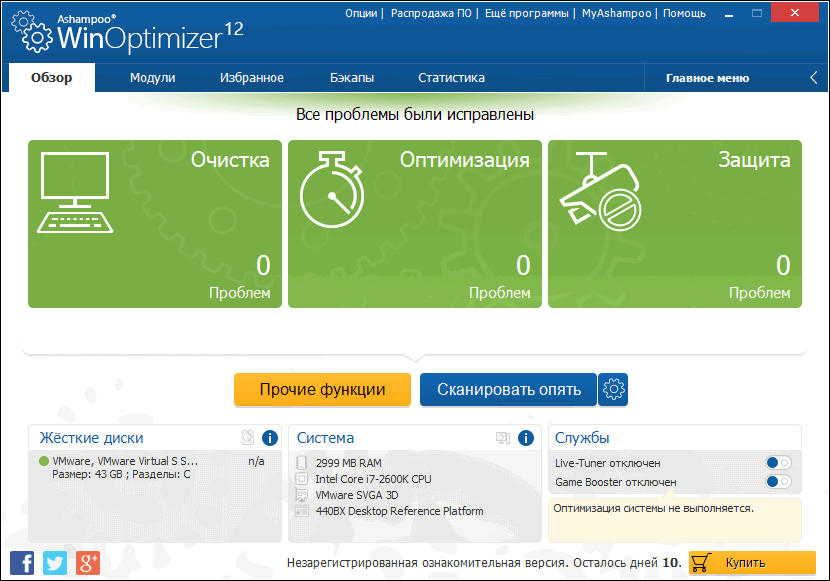
Task: Click the green status dot of VMware disk
Action: [43, 461]
